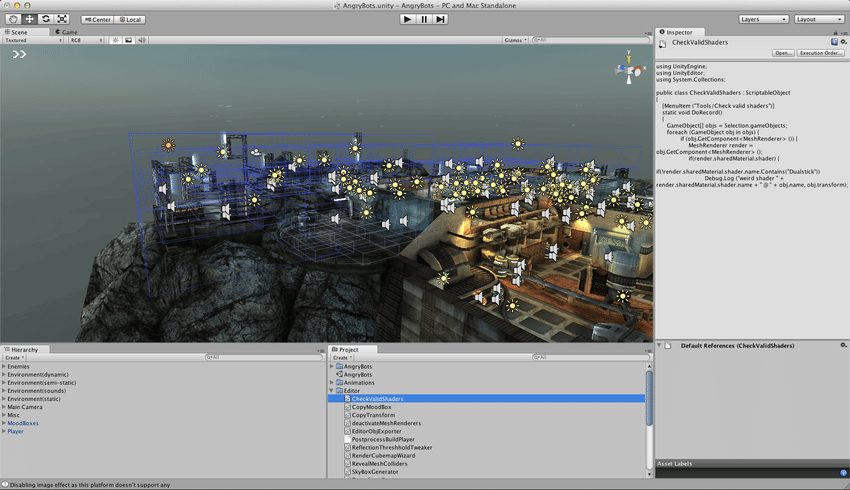Select CopyMoodBox script in Project
The height and width of the screenshot is (490, 850).
point(373,407)
